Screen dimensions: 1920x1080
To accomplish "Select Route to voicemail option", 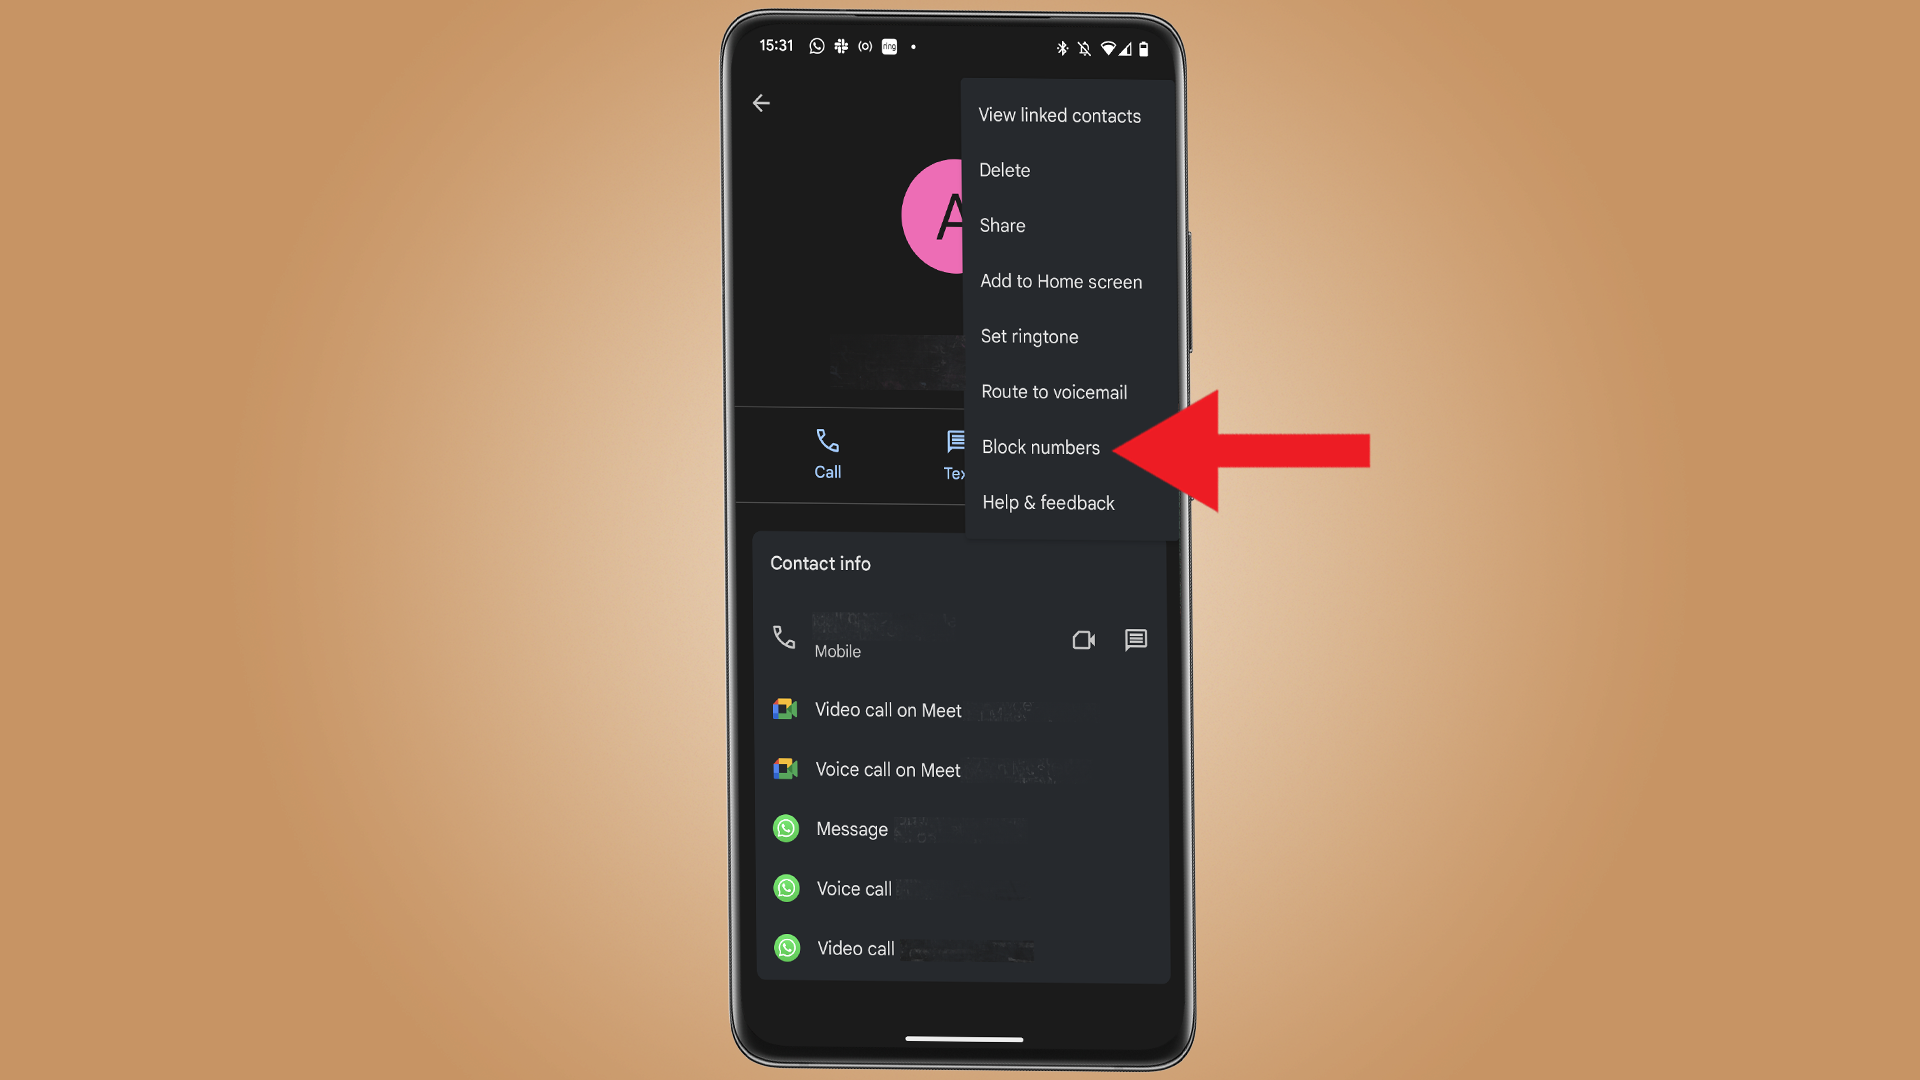I will pos(1054,392).
